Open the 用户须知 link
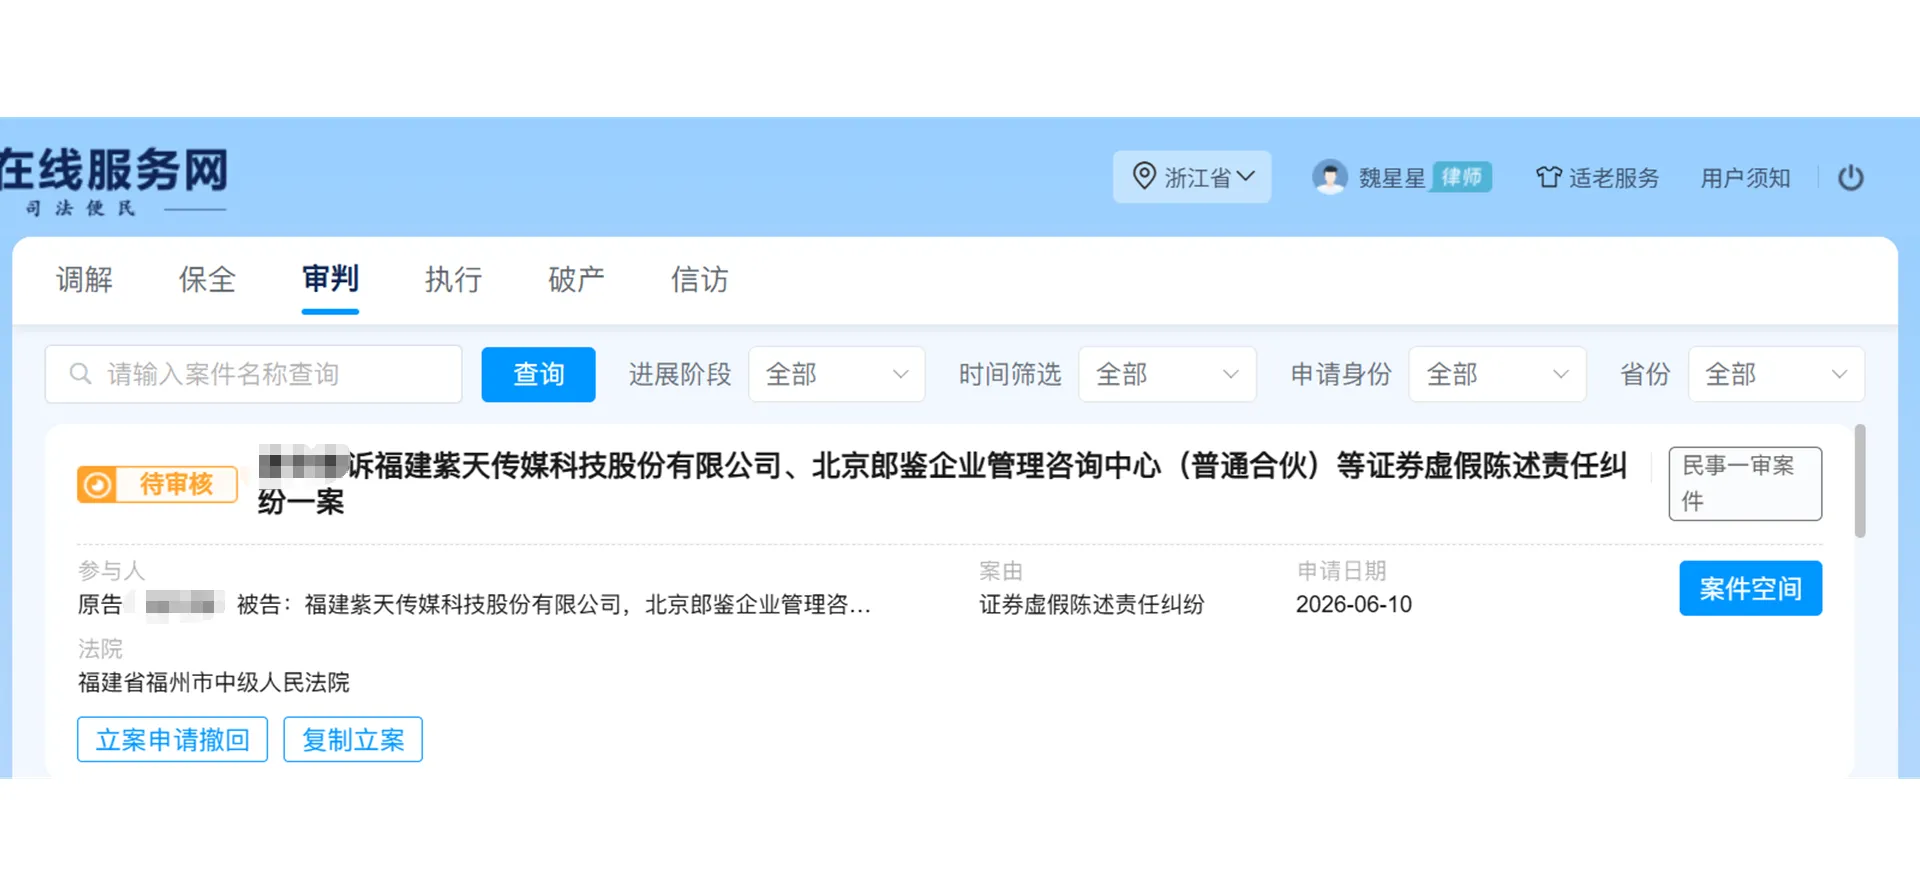Image resolution: width=1920 pixels, height=890 pixels. click(x=1745, y=178)
